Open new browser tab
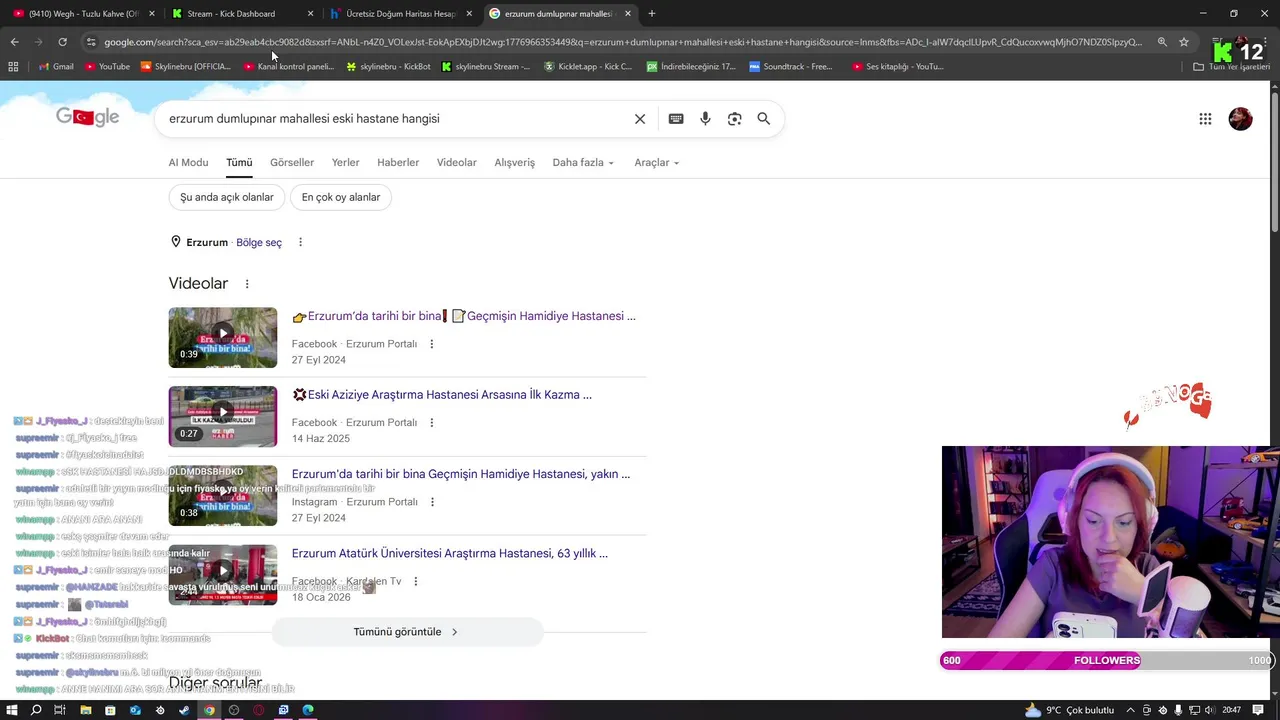The width and height of the screenshot is (1280, 720). pos(652,14)
